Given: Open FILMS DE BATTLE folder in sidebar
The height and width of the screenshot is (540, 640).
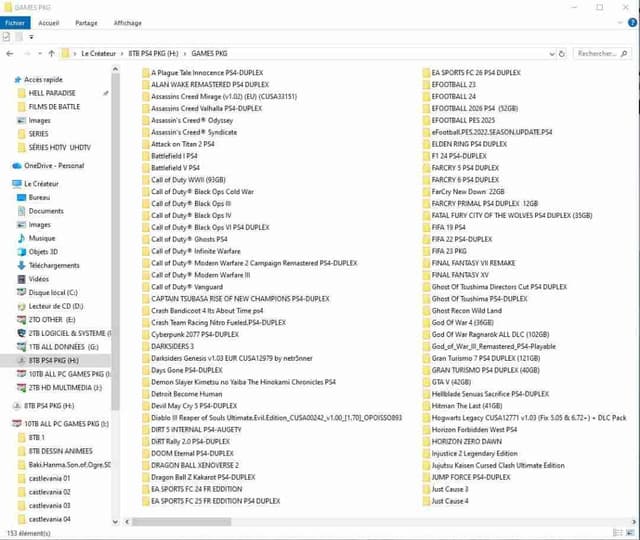Looking at the screenshot, I should tap(54, 107).
